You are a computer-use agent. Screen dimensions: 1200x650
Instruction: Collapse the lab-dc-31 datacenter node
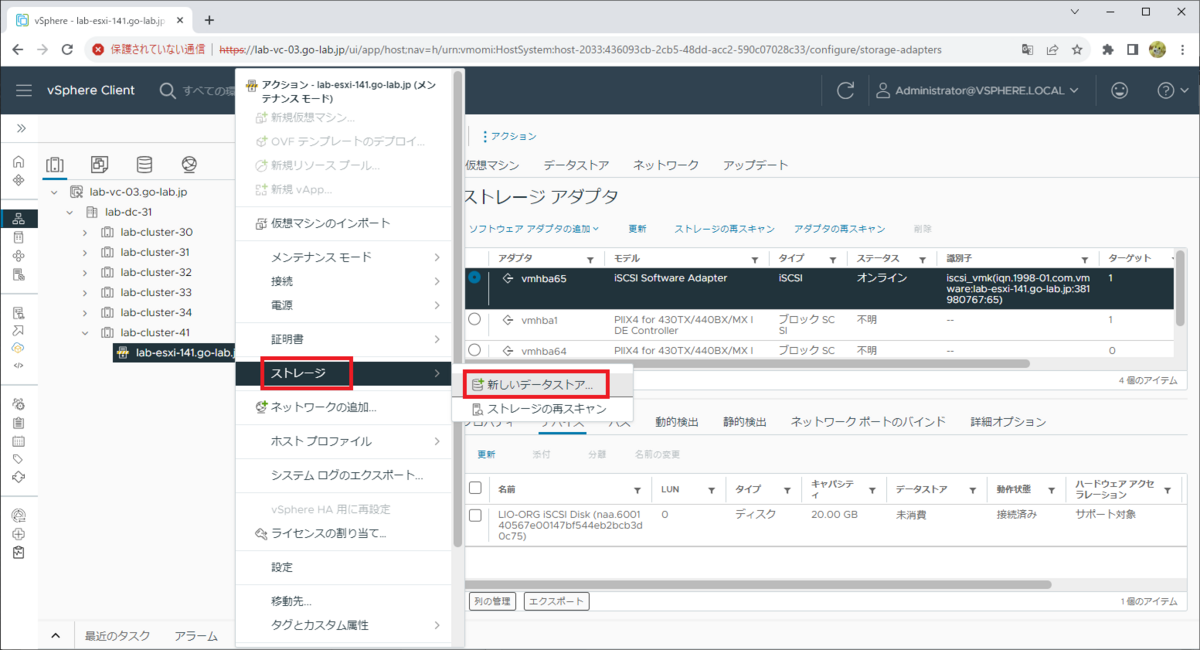(69, 212)
